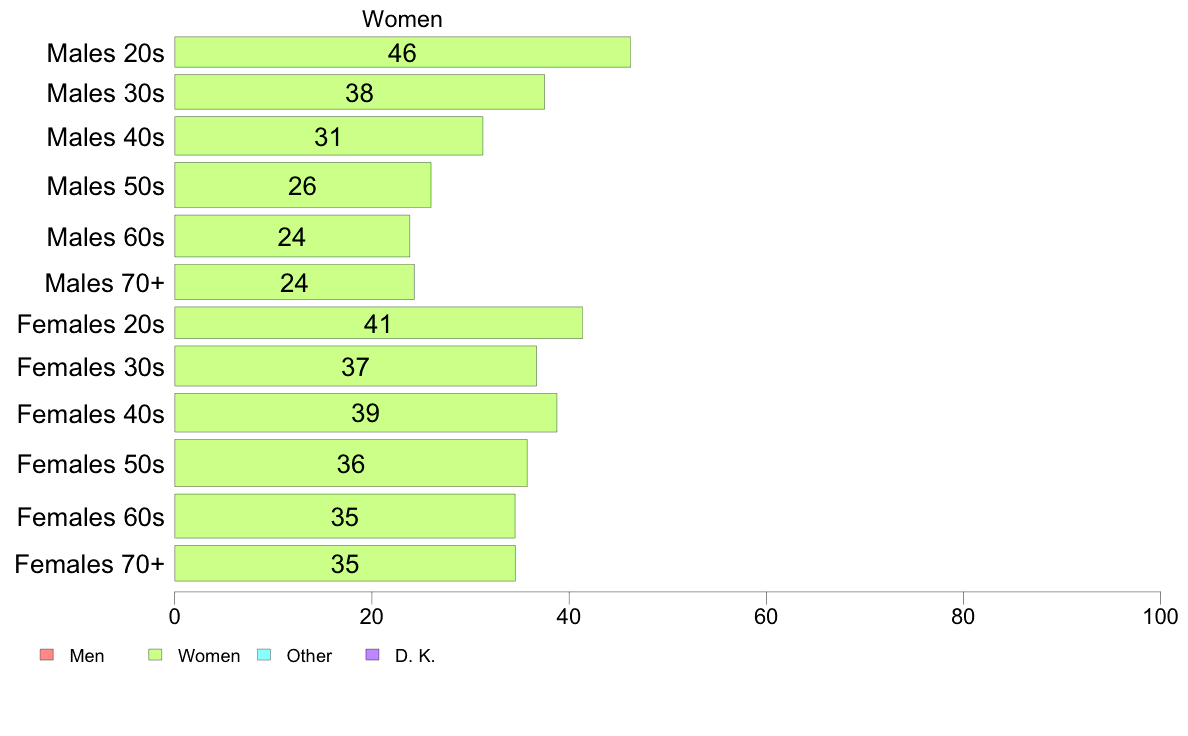Click the 100 axis tick label

click(1160, 616)
